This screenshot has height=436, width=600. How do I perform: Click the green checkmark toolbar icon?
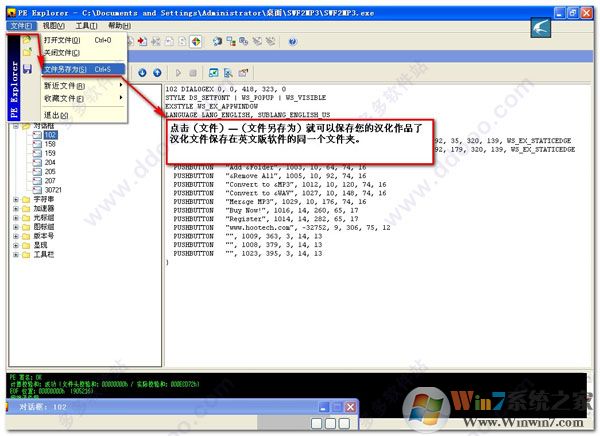pos(213,73)
